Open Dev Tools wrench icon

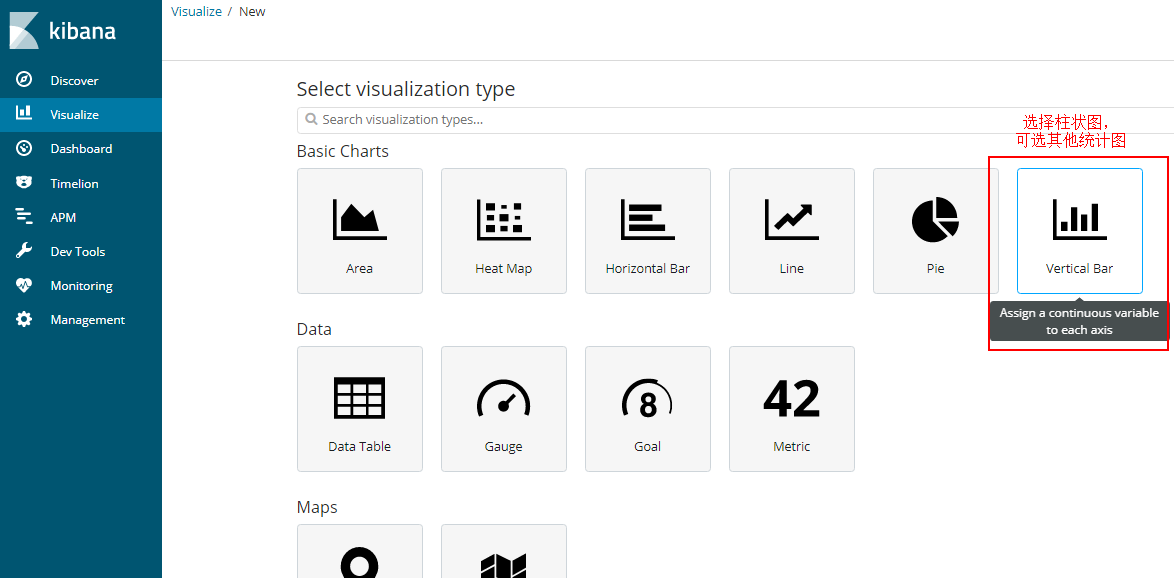pos(24,251)
